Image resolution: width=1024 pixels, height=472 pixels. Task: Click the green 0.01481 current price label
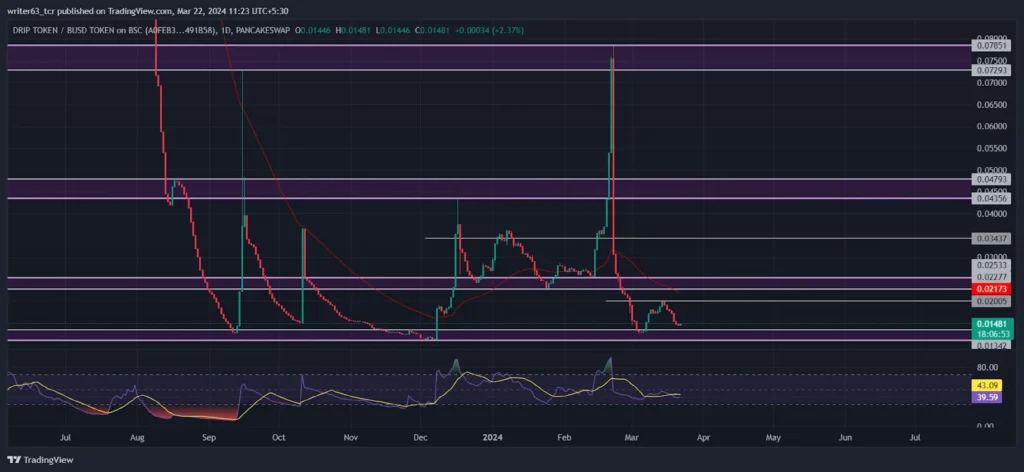(x=991, y=324)
